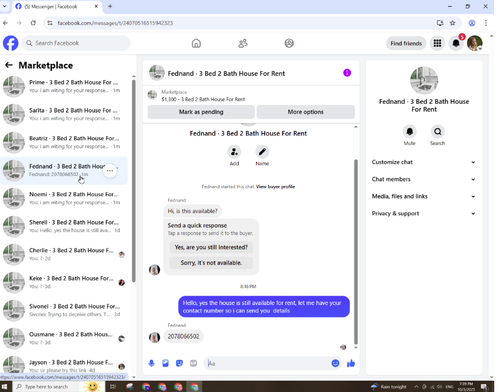Open the Facebook menu grid icon
The height and width of the screenshot is (392, 500).
[x=437, y=43]
